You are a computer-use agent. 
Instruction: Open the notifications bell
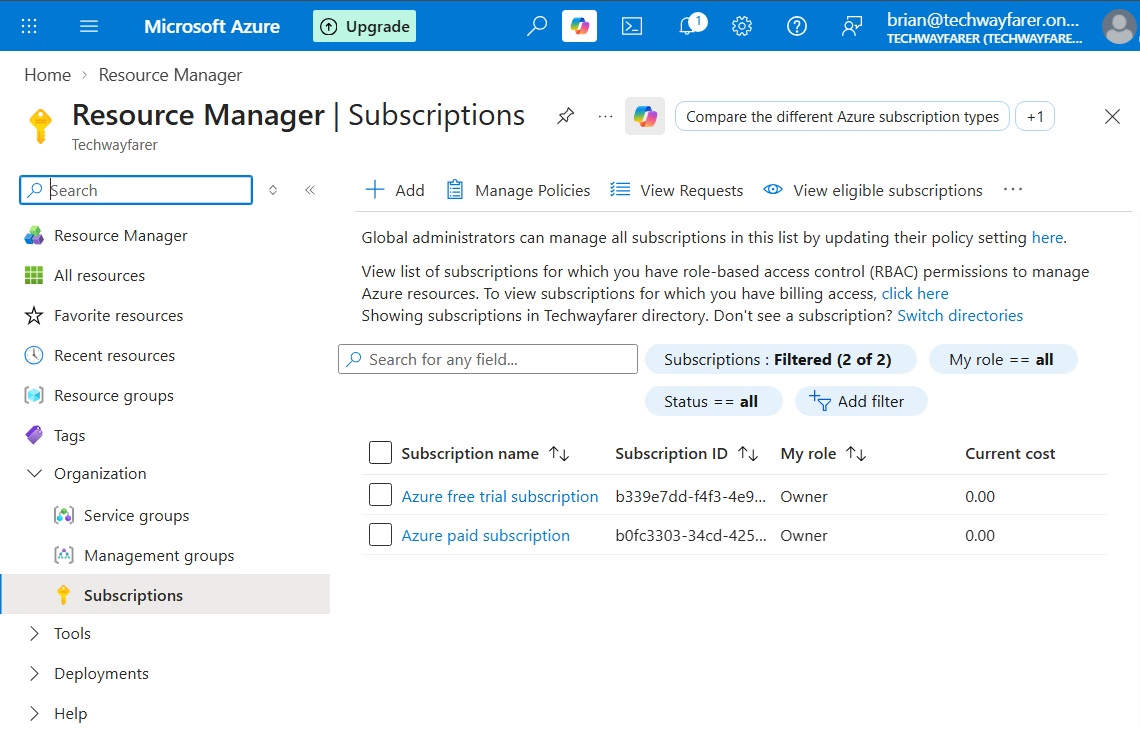pos(691,25)
